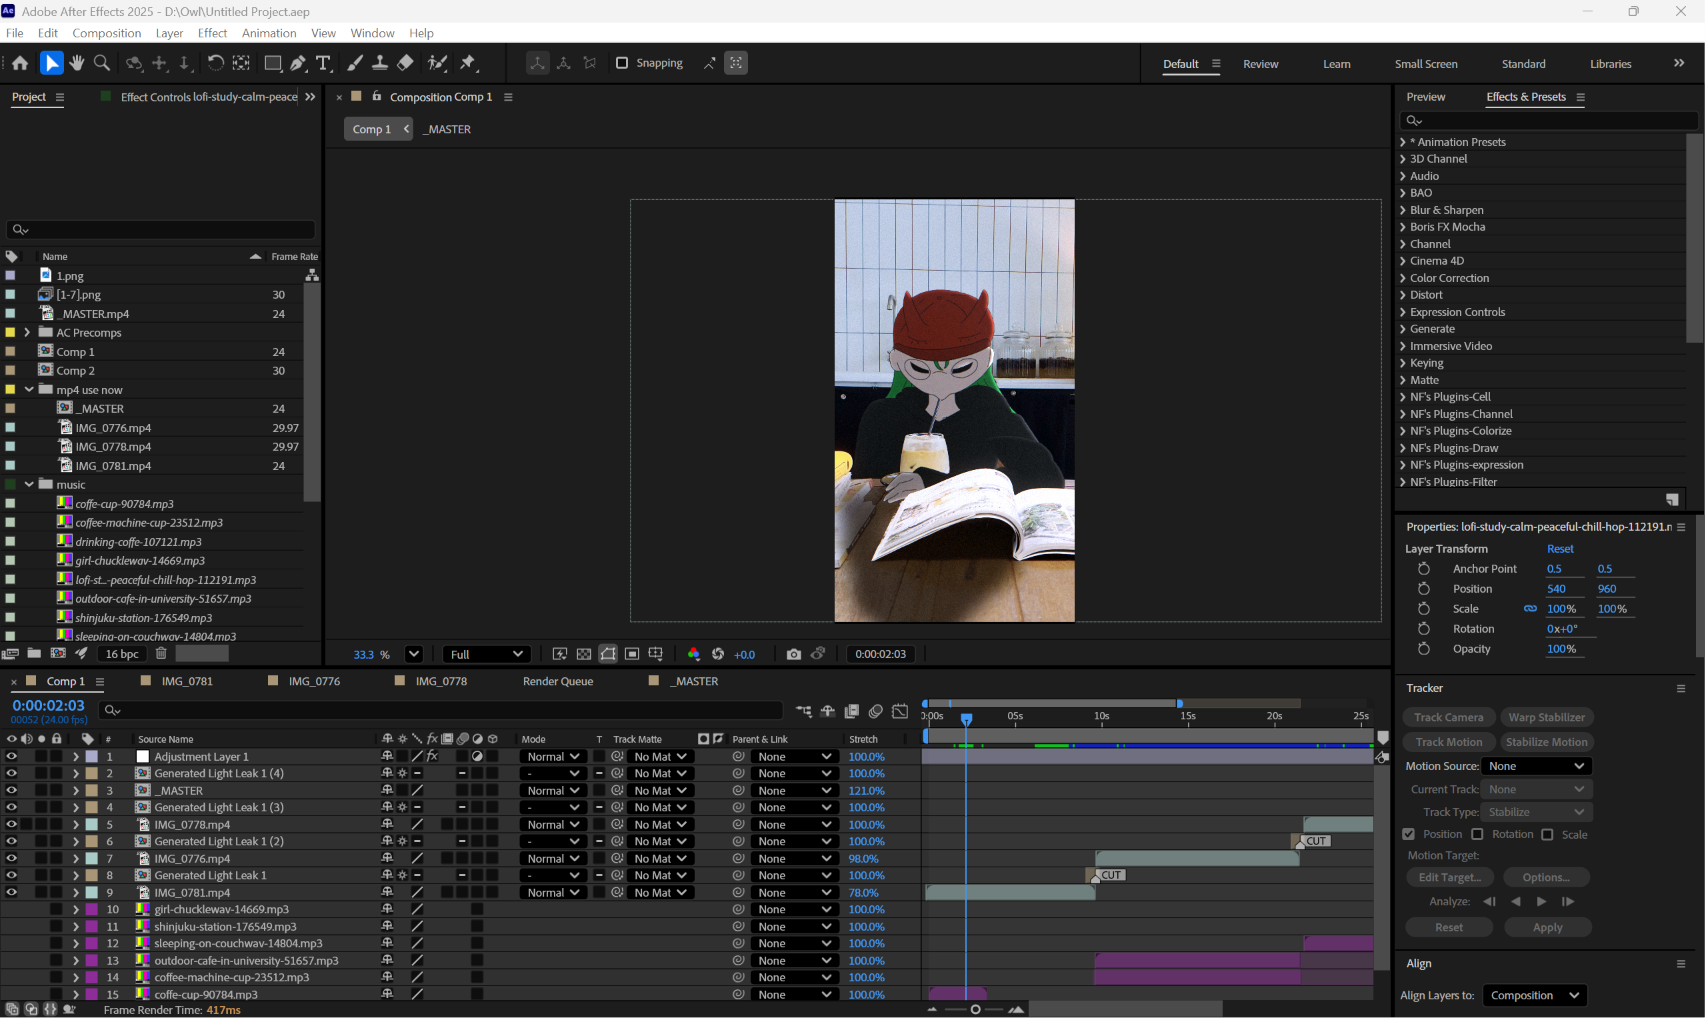Screen dimensions: 1705x1018
Task: Check the Scale checkbox in Tracker
Action: [x=1547, y=834]
